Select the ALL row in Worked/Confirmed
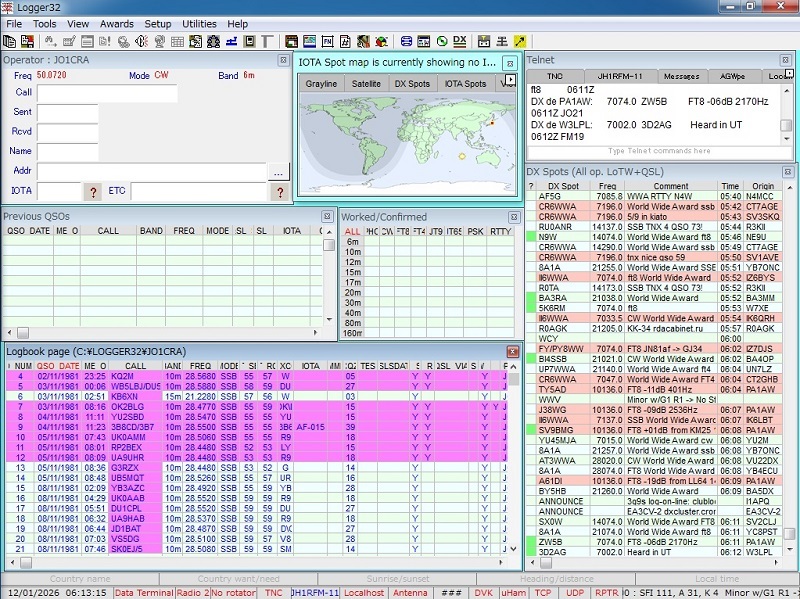Image resolution: width=800 pixels, height=599 pixels. 352,231
